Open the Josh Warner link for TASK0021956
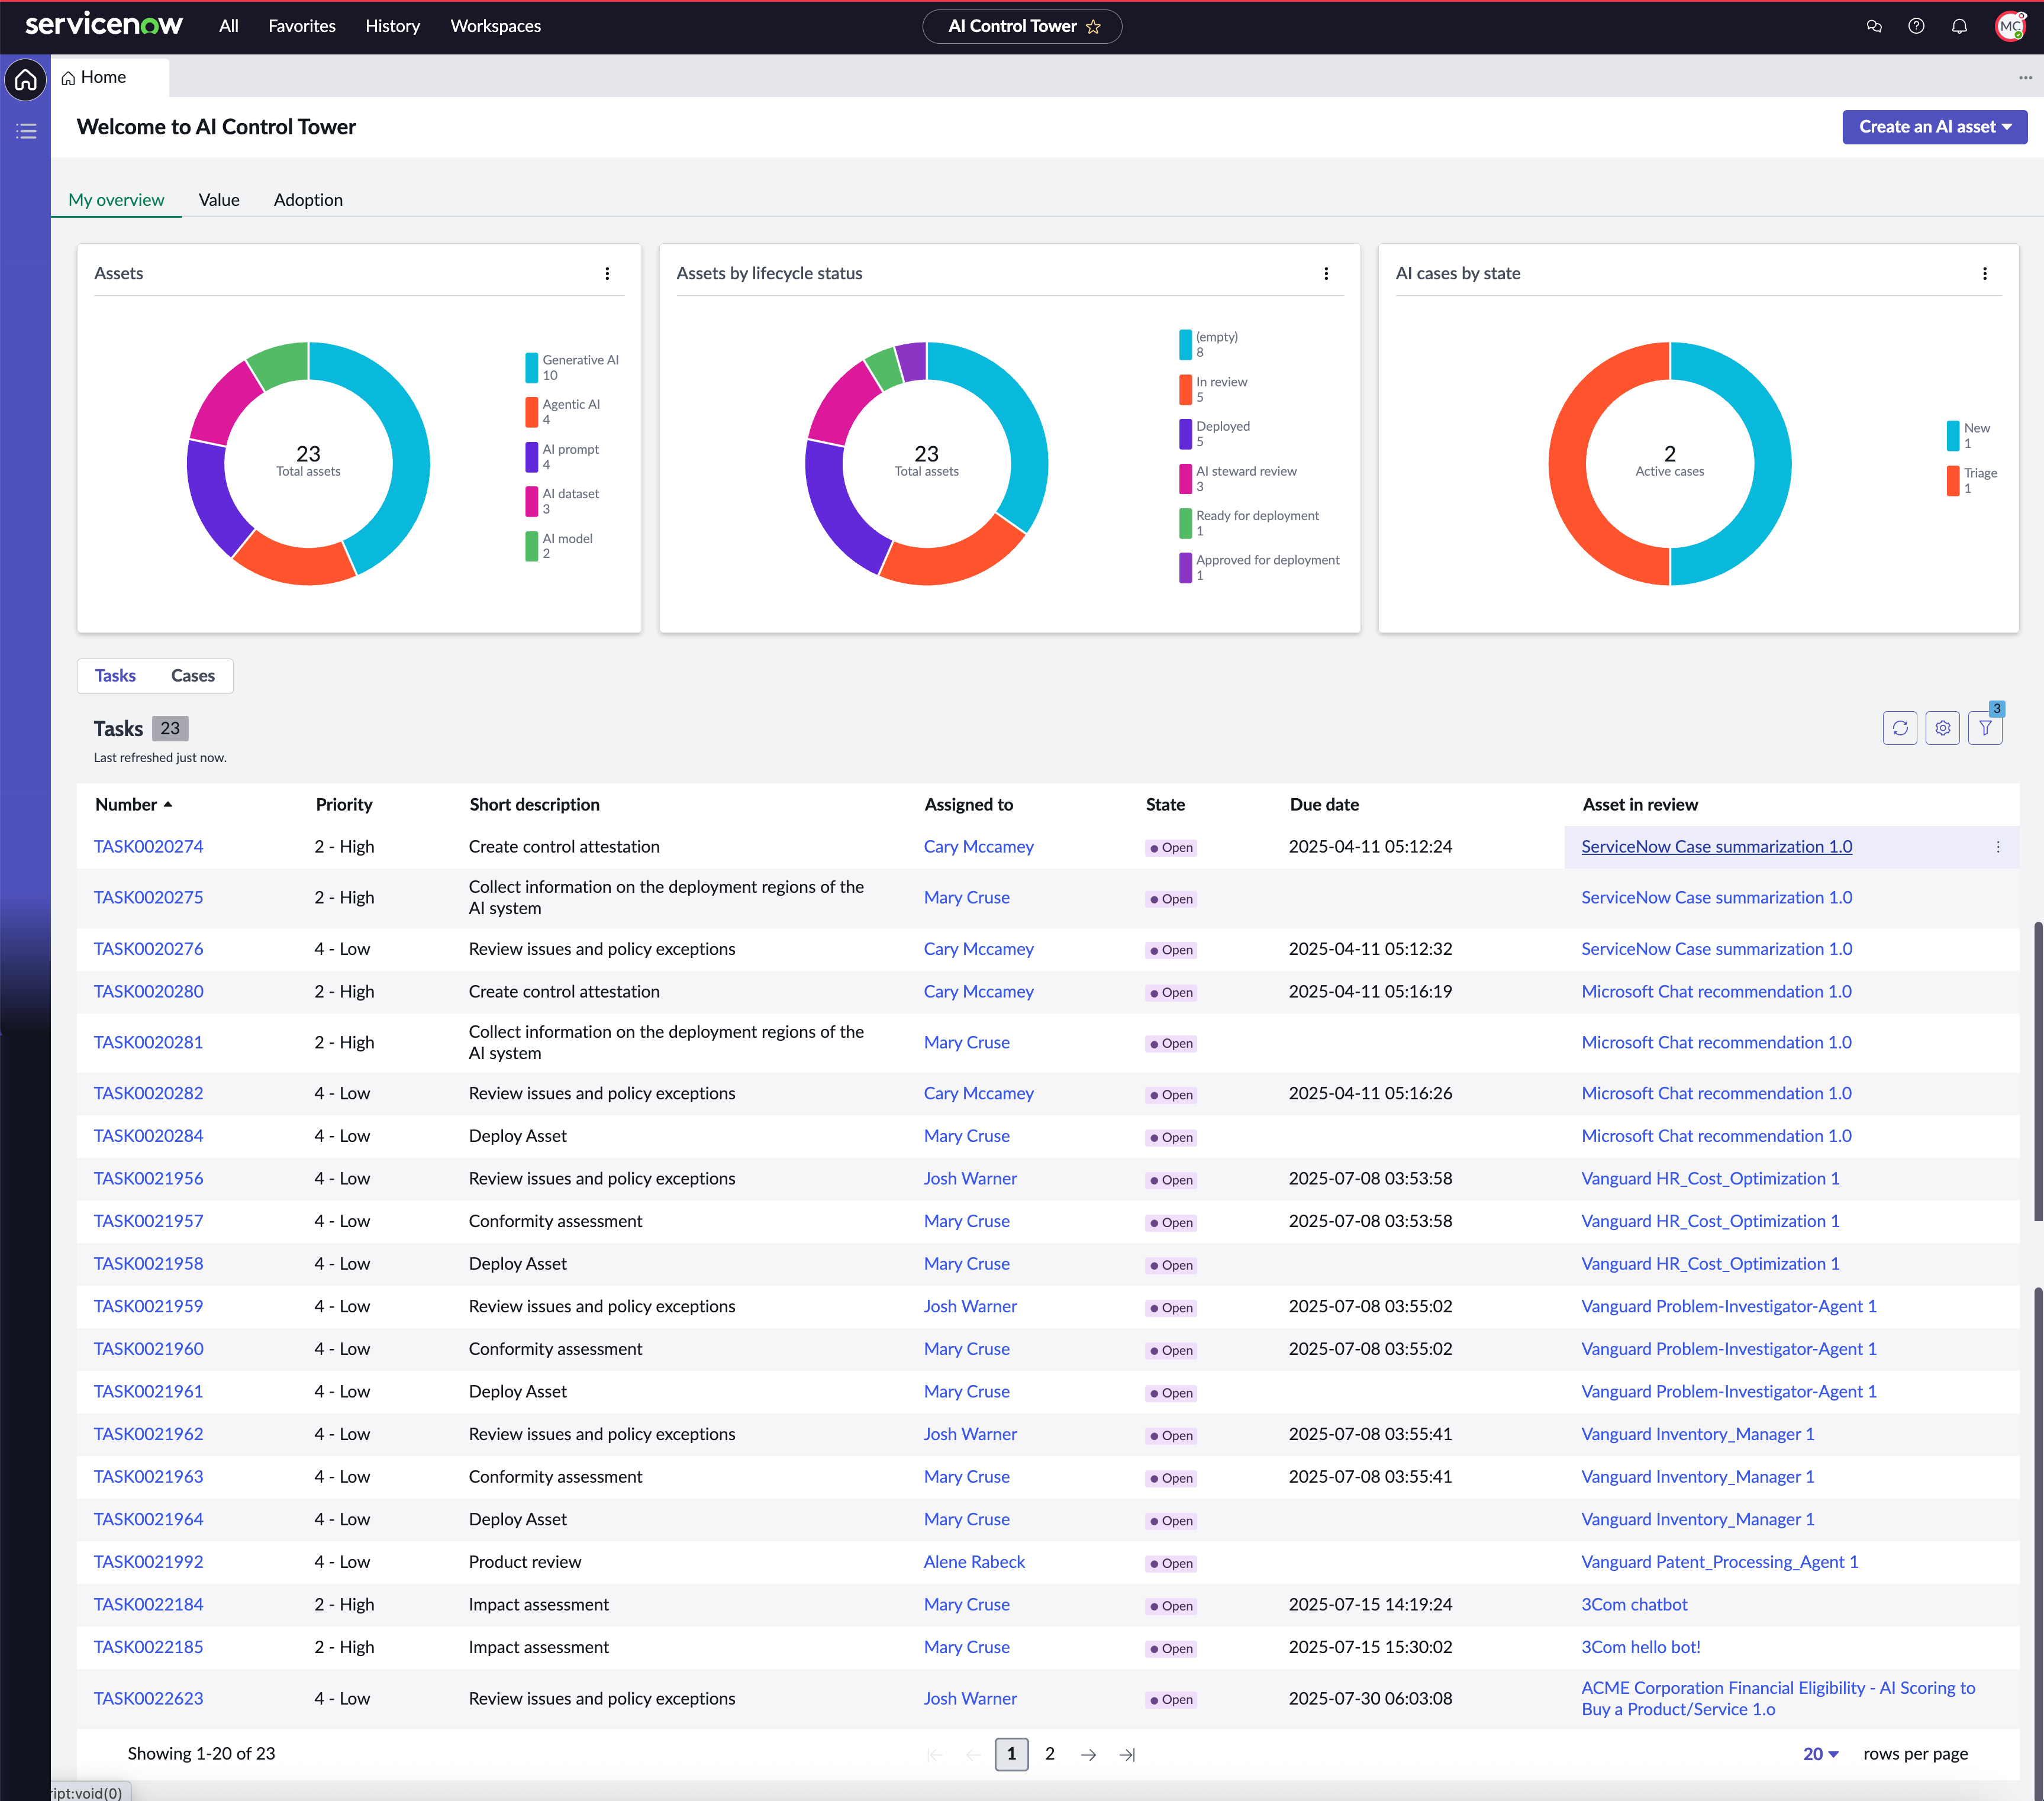This screenshot has width=2044, height=1801. point(970,1179)
